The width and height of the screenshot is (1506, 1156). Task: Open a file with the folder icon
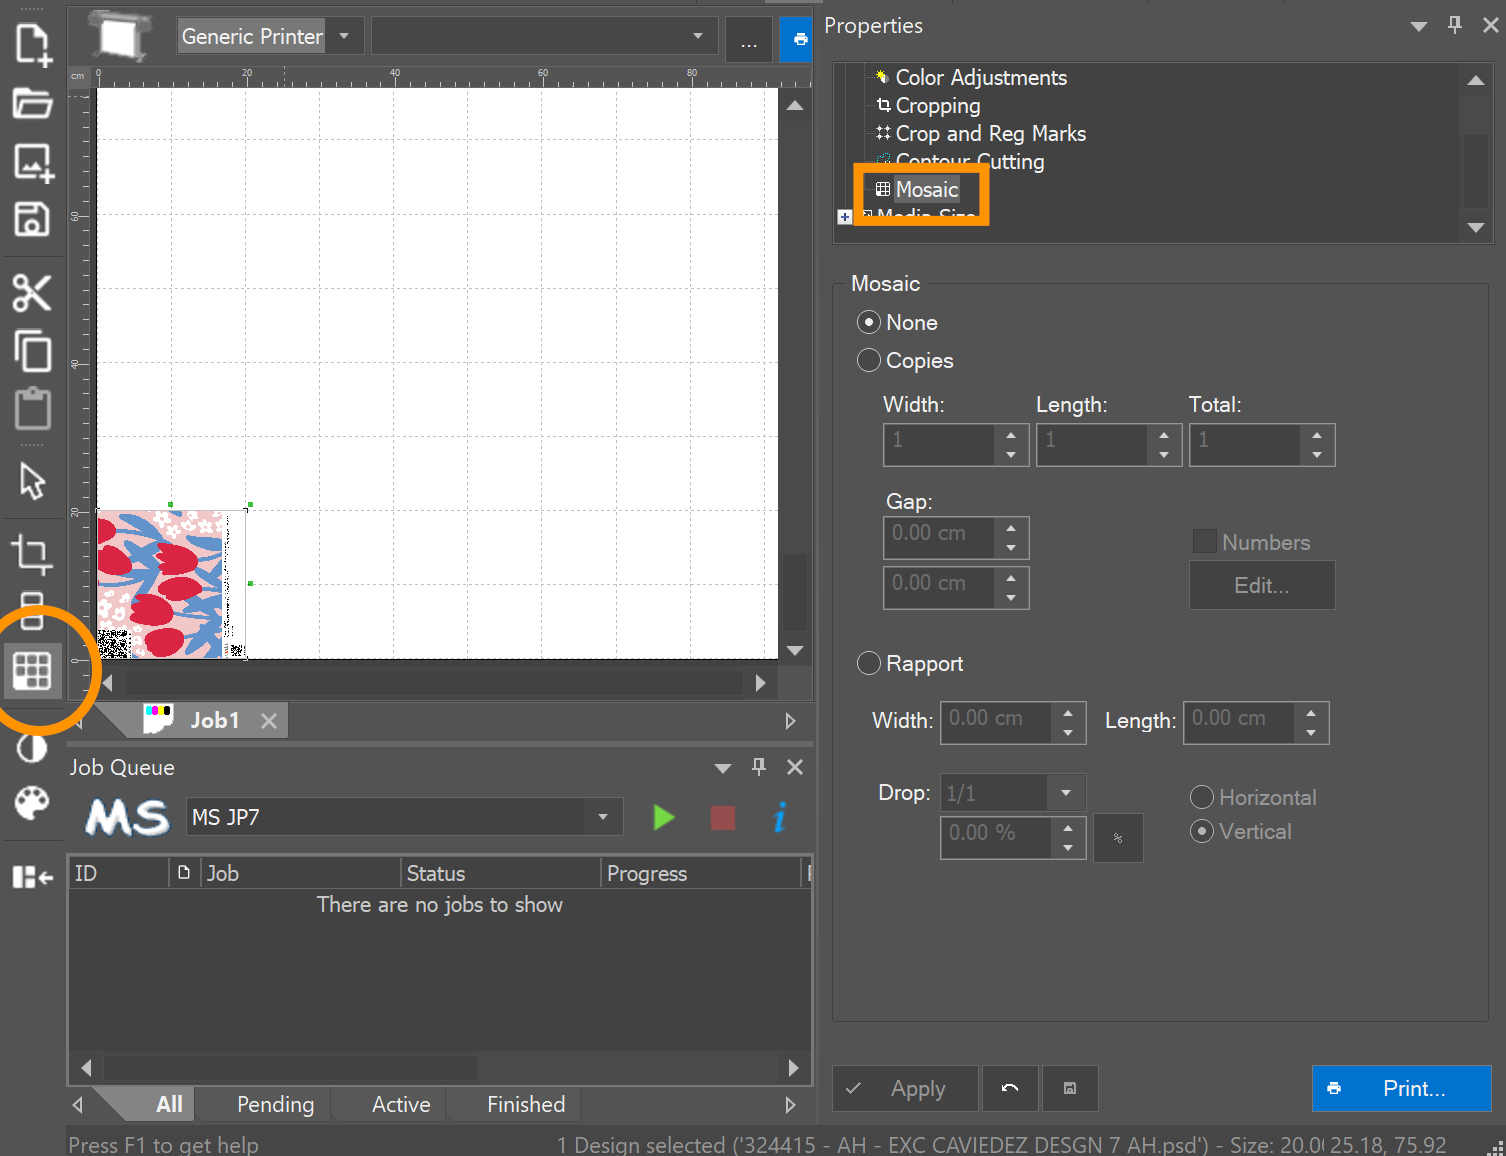click(x=32, y=103)
